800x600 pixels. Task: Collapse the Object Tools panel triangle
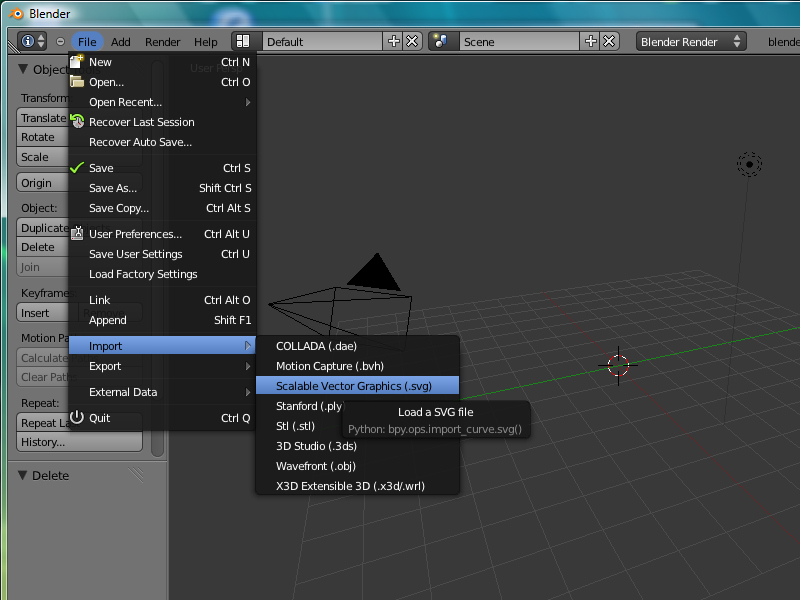(x=23, y=69)
